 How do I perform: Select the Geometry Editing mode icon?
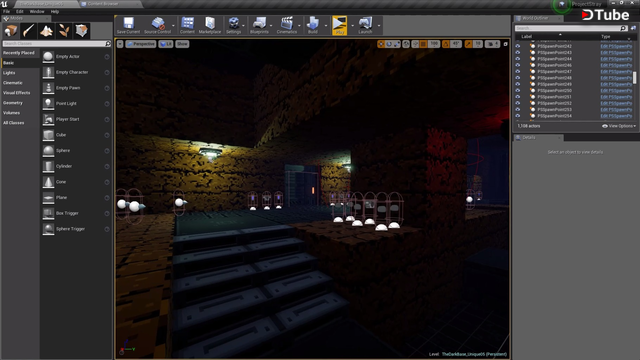(81, 31)
